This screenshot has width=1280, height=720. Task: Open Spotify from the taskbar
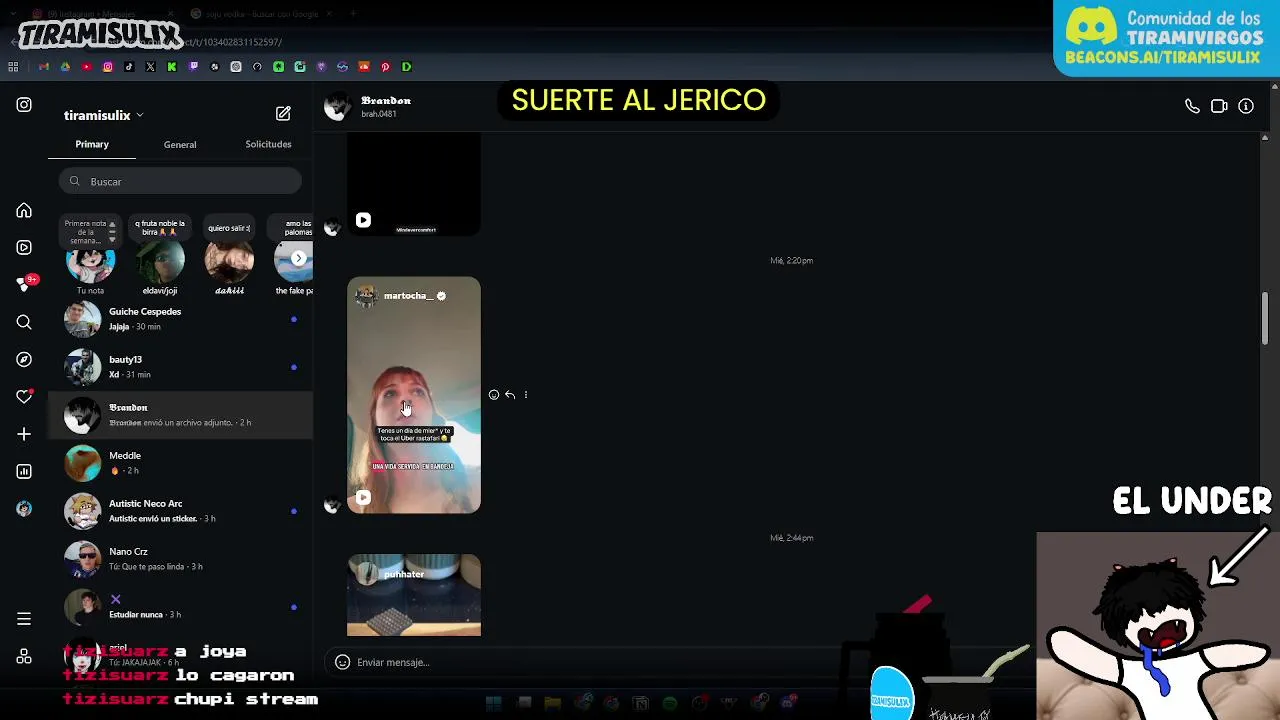(670, 703)
